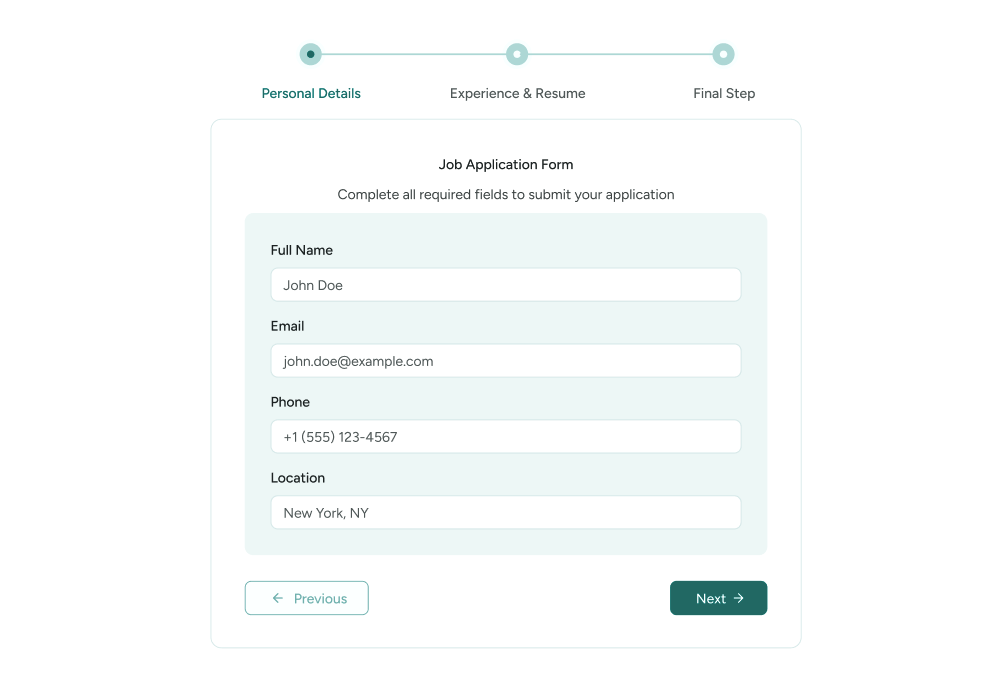Open the Personal Details step label
The height and width of the screenshot is (683, 1000).
[x=311, y=93]
